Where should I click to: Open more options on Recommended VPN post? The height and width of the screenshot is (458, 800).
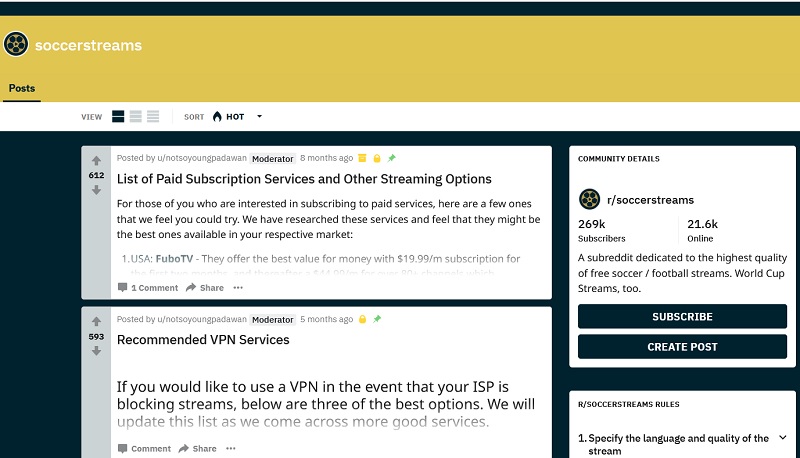tap(231, 448)
